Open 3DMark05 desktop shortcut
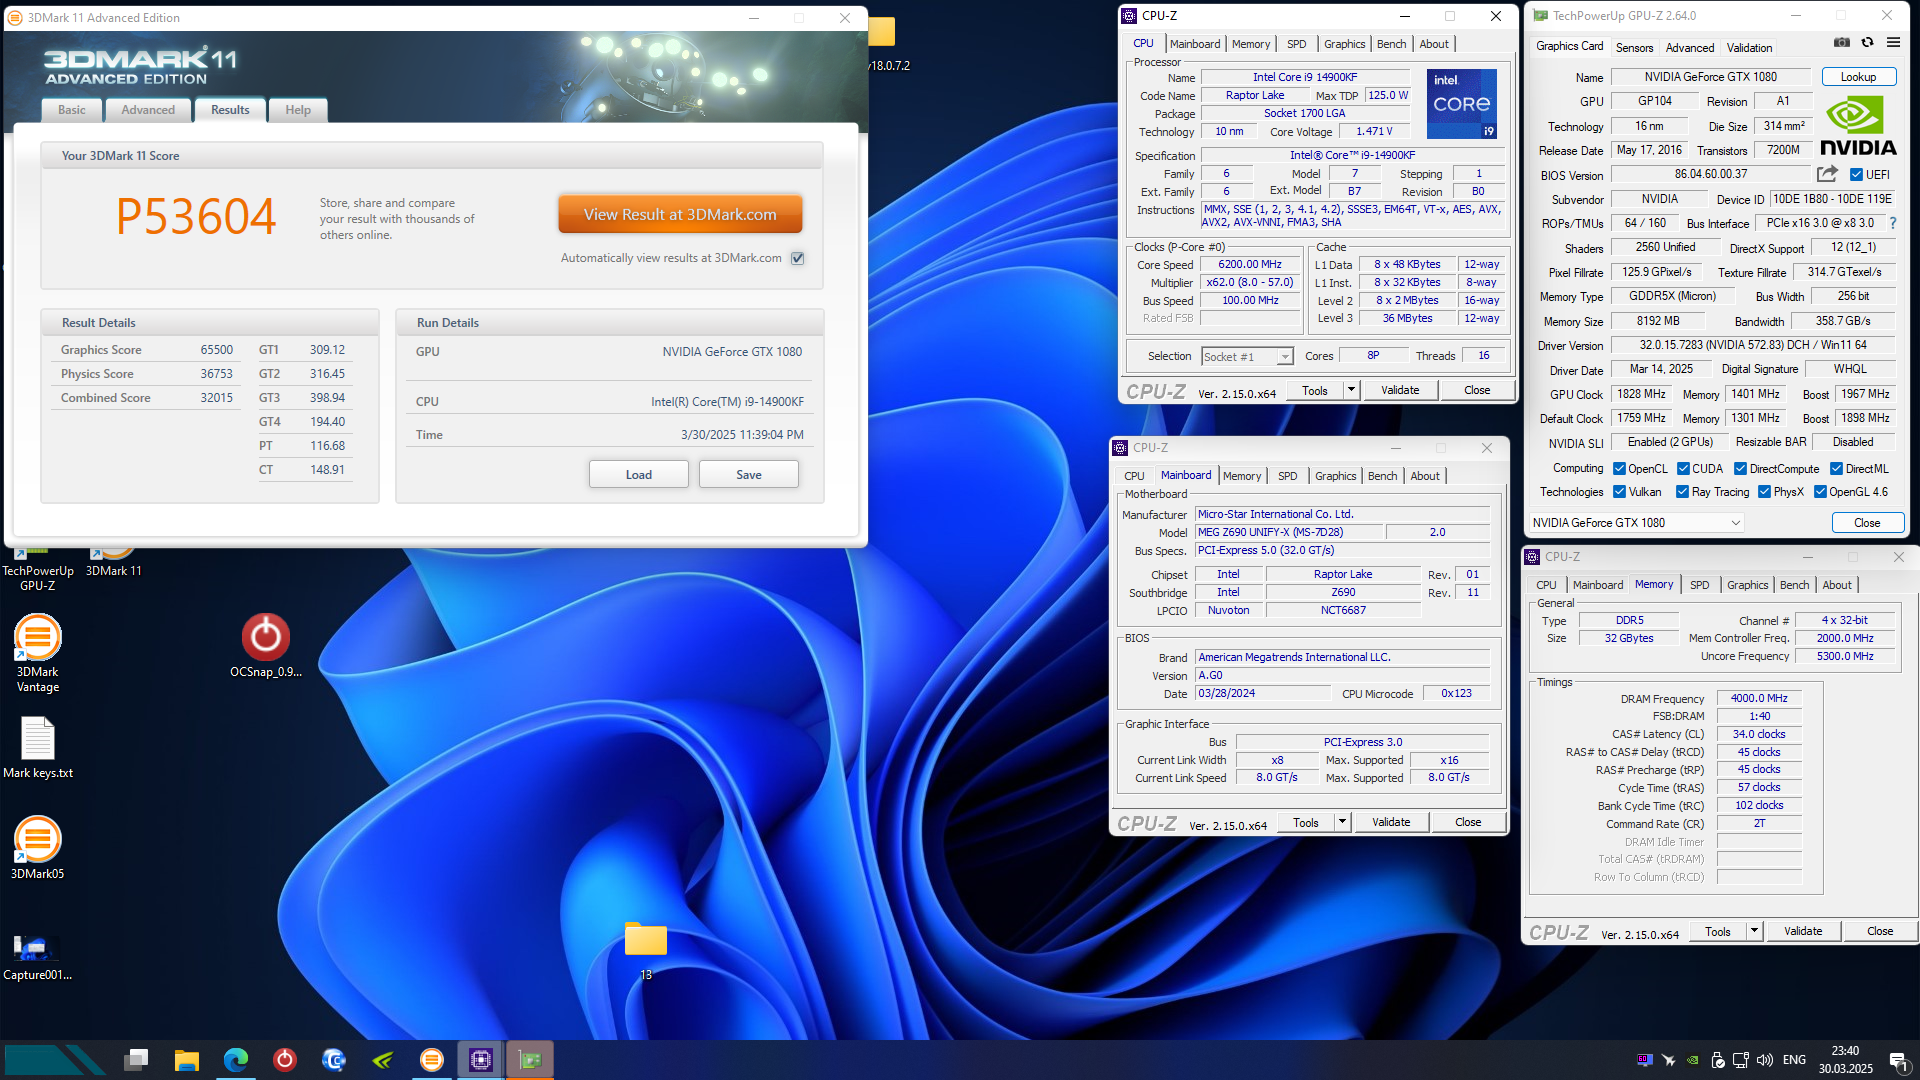The image size is (1920, 1080). (x=38, y=848)
